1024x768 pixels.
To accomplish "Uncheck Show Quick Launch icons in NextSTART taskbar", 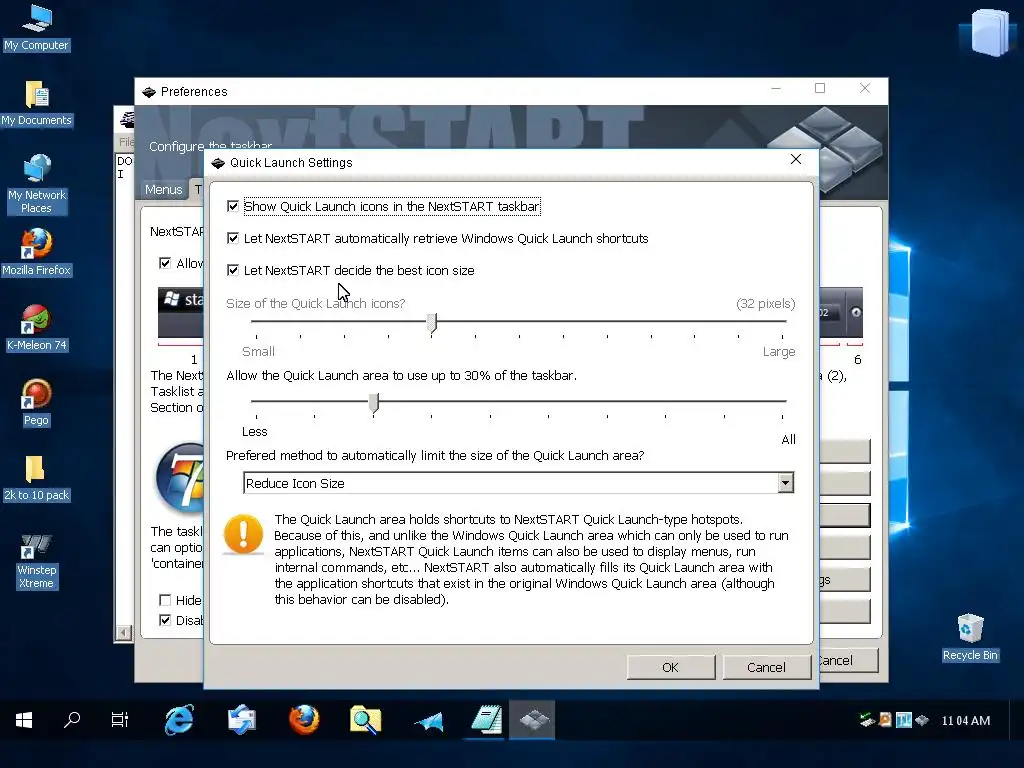I will [232, 206].
